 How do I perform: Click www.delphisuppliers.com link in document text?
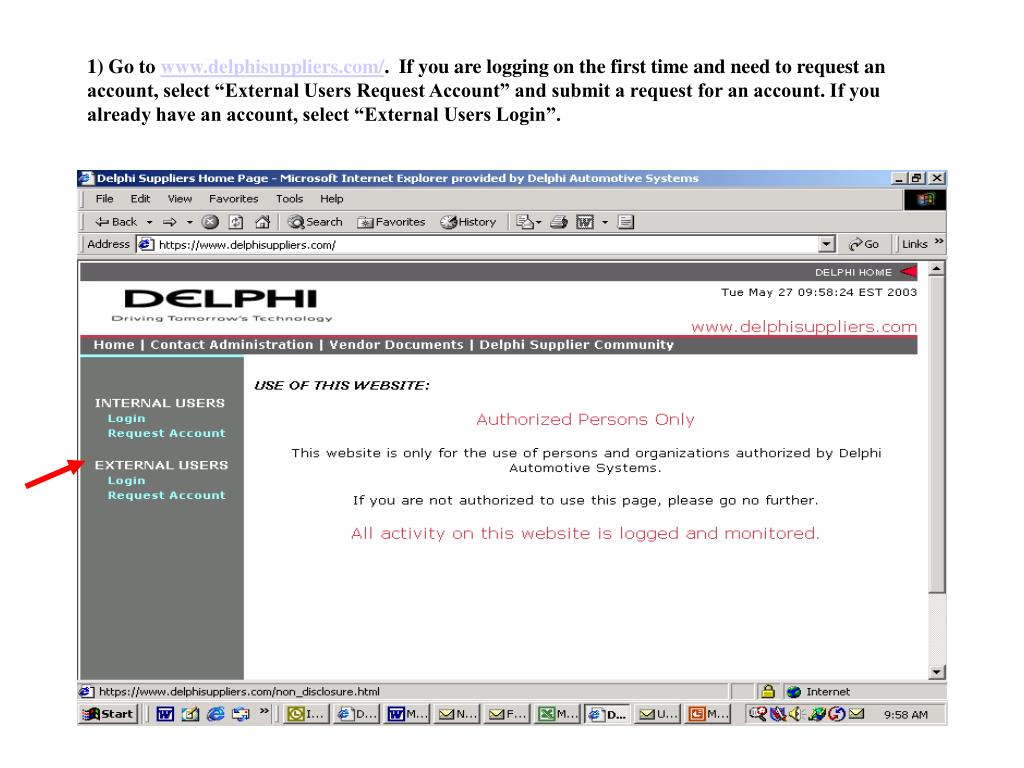[272, 67]
